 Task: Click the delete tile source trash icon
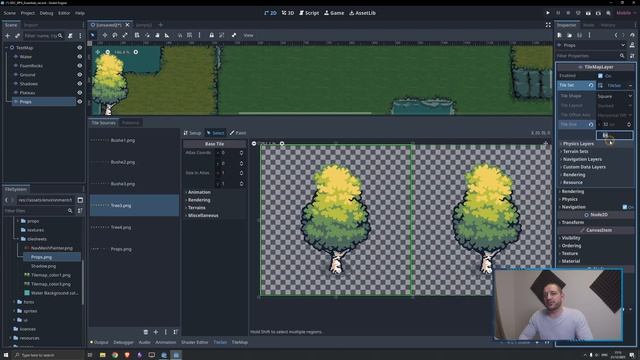pyautogui.click(x=146, y=332)
